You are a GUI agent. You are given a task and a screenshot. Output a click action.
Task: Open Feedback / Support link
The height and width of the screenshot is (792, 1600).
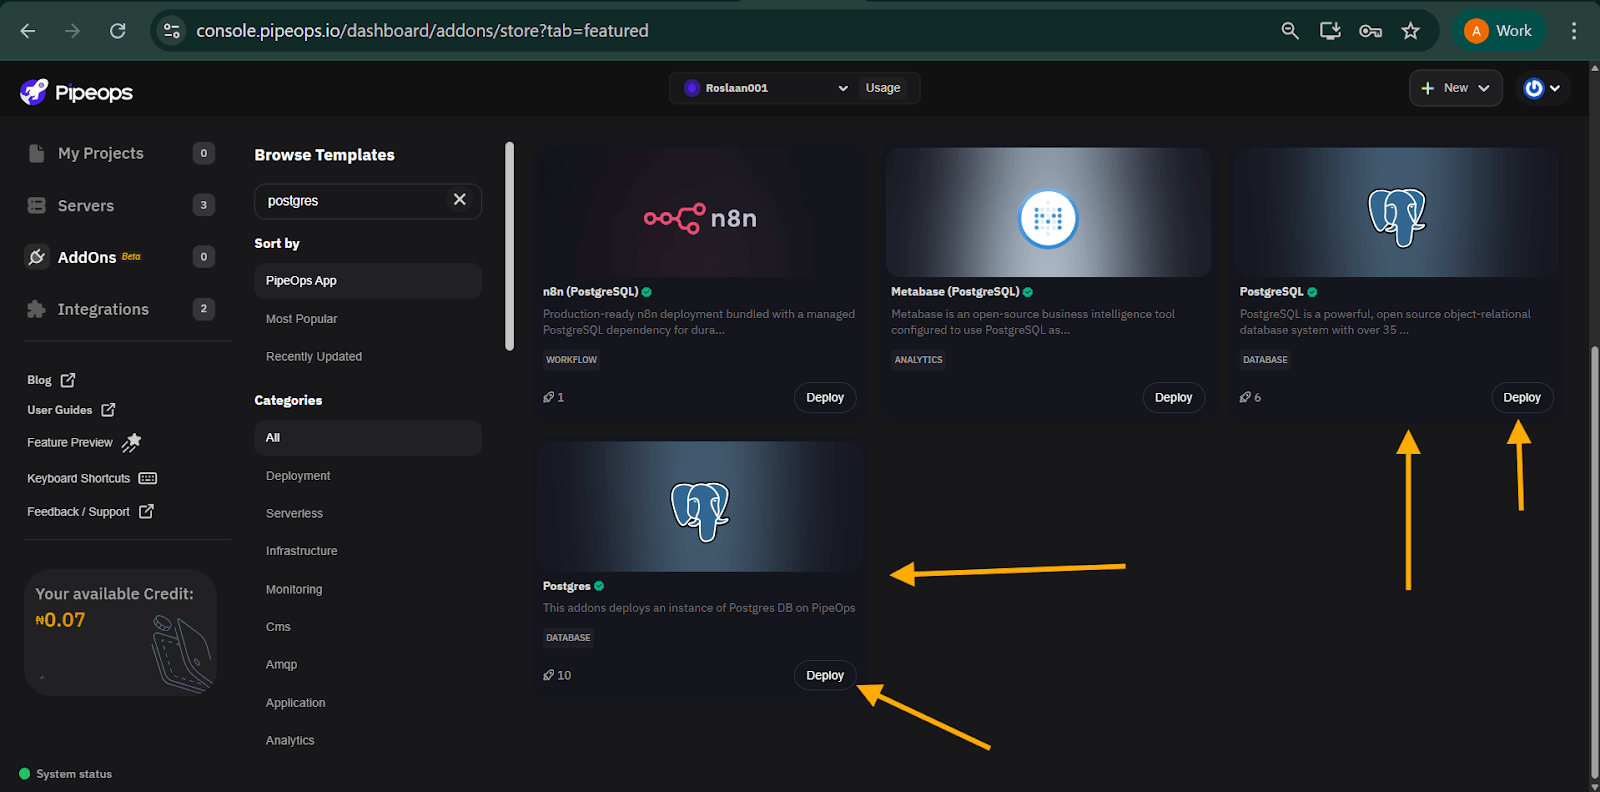[90, 511]
